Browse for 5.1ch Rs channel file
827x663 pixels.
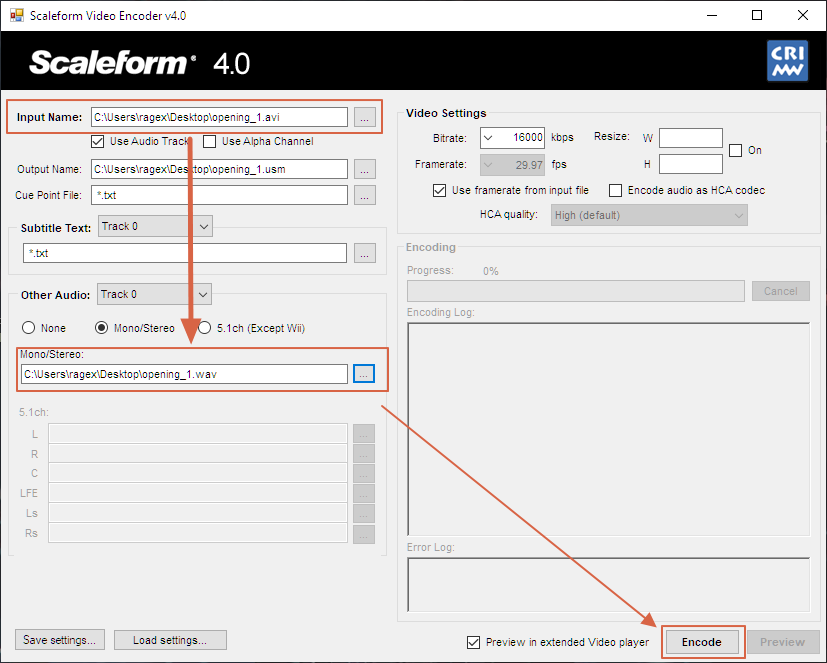coord(363,534)
